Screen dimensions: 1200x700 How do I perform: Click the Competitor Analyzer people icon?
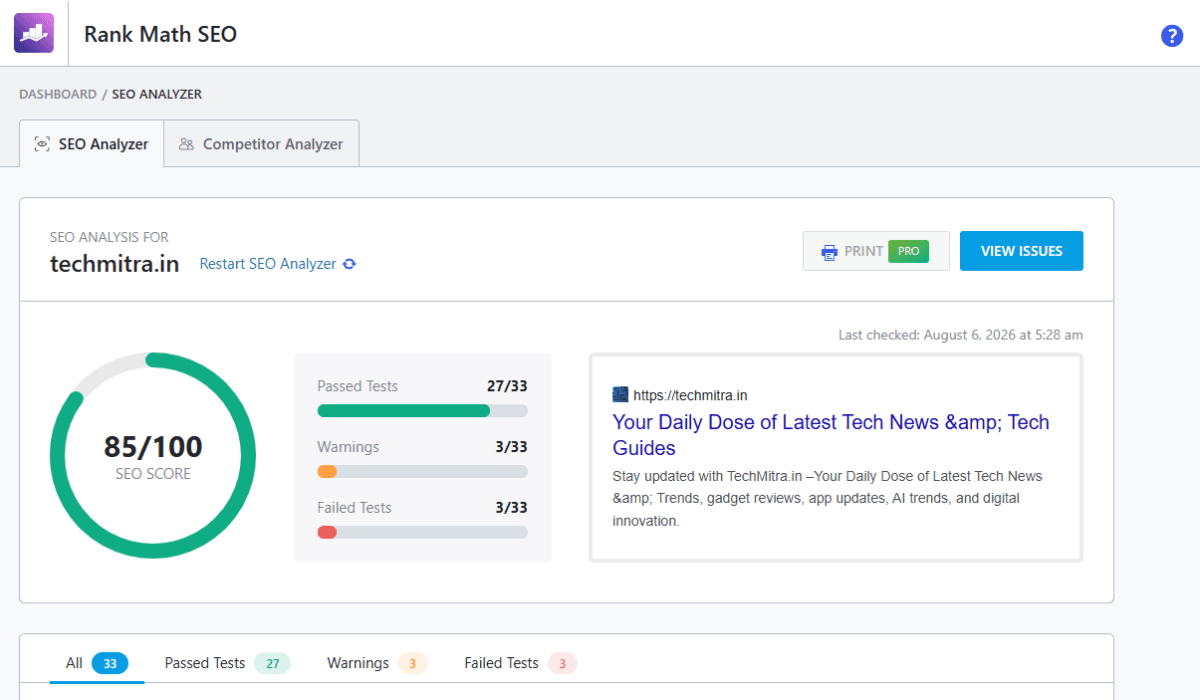tap(186, 144)
